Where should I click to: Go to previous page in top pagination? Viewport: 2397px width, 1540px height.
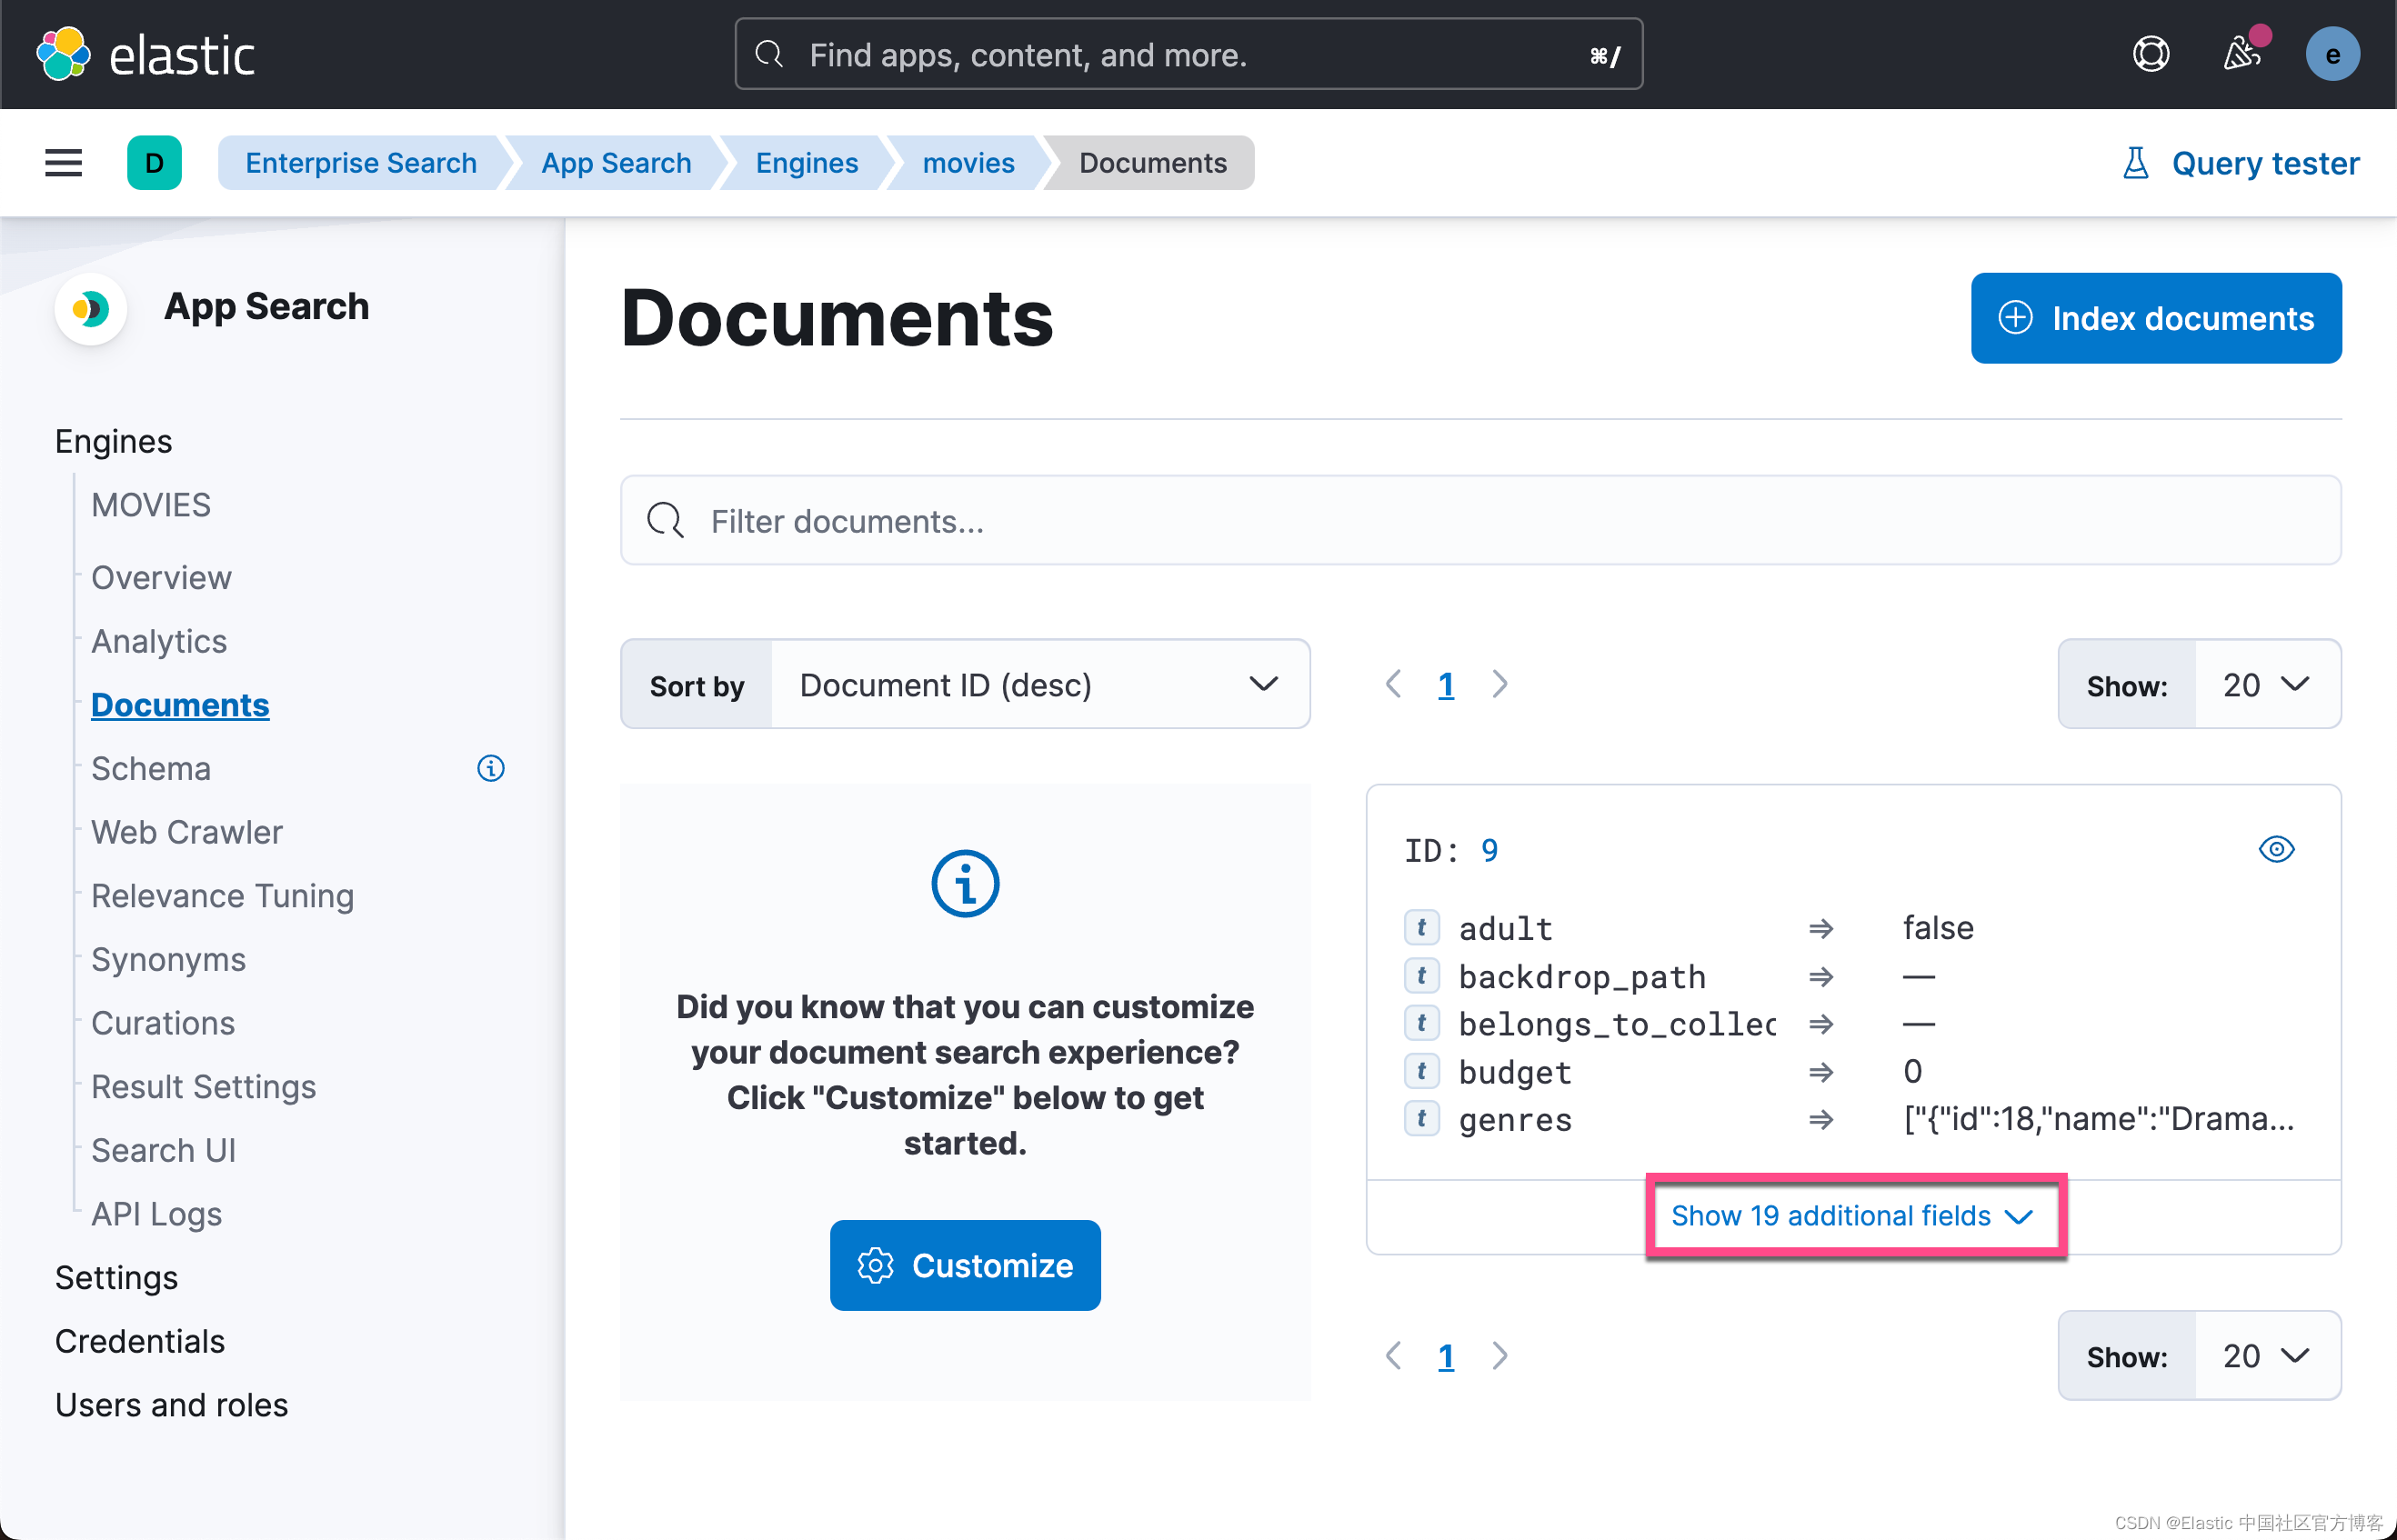[x=1393, y=684]
